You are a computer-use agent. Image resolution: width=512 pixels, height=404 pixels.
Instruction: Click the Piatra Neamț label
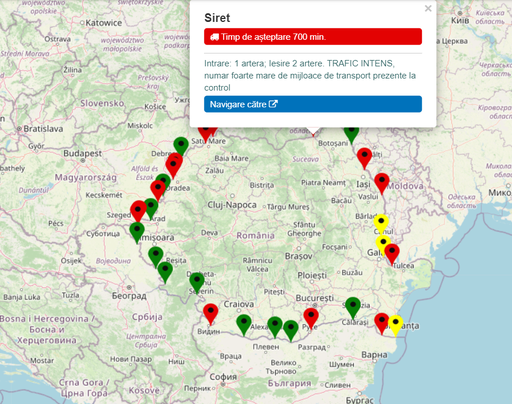click(323, 183)
